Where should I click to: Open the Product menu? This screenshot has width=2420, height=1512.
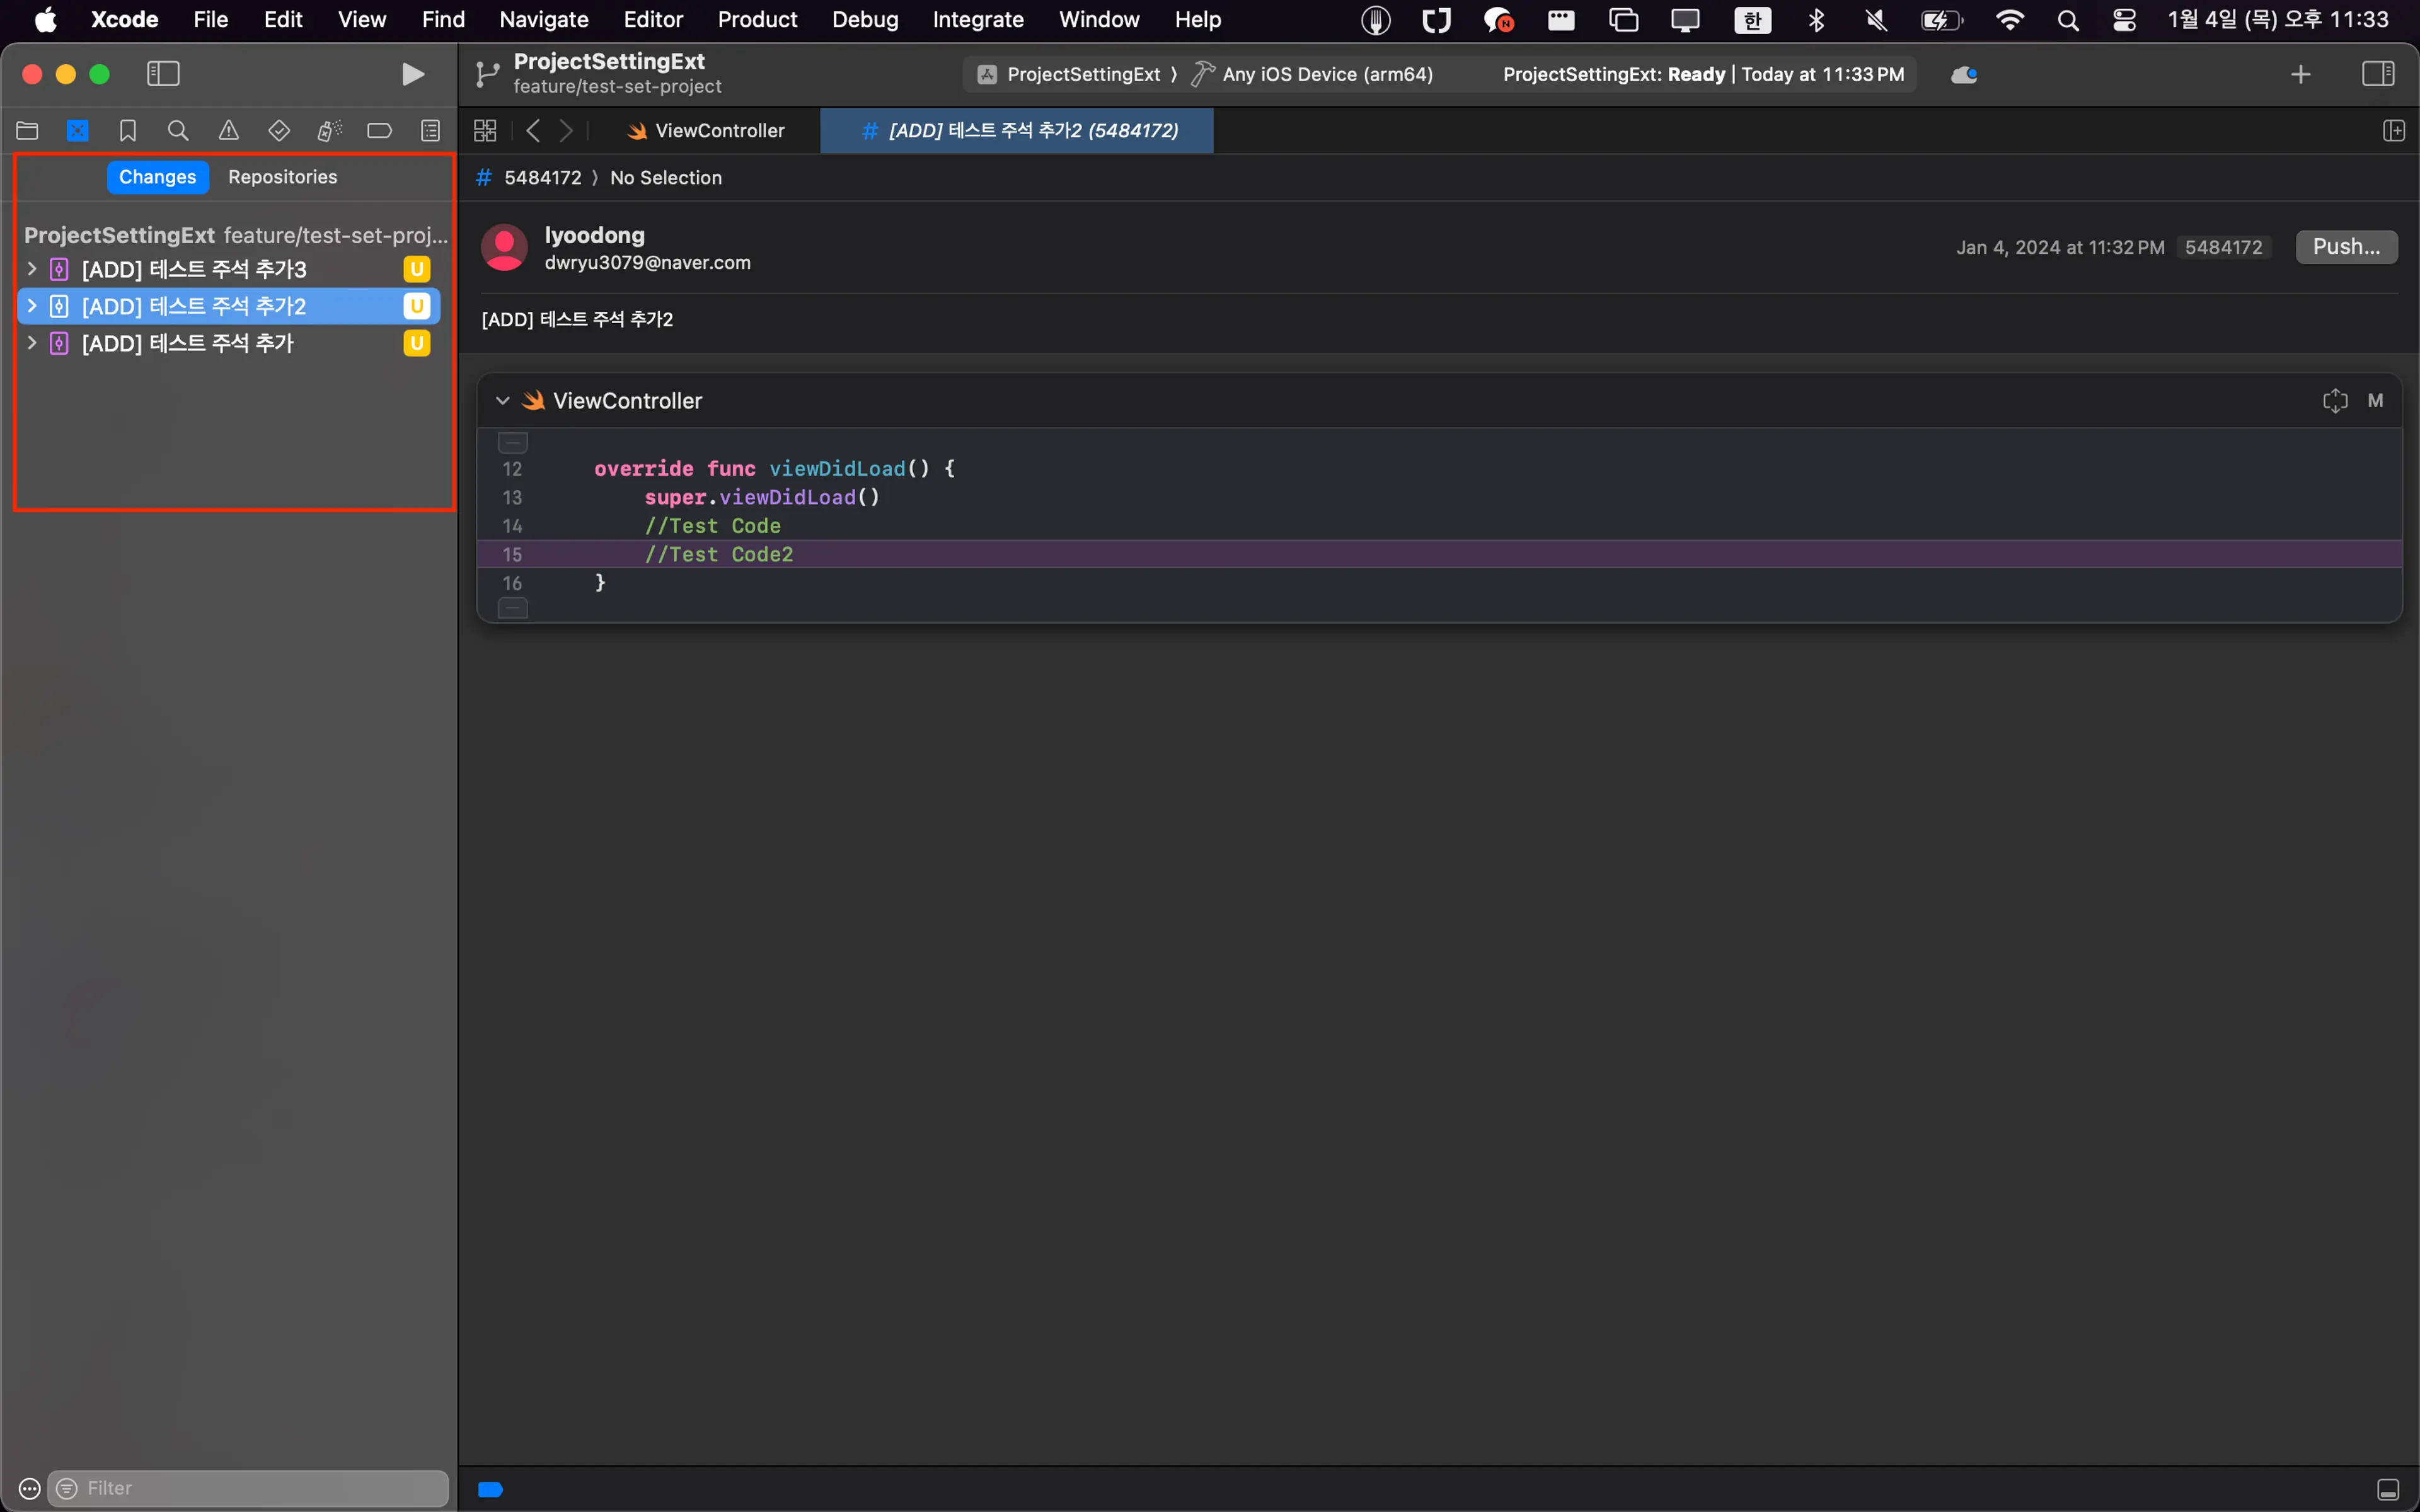click(x=757, y=20)
